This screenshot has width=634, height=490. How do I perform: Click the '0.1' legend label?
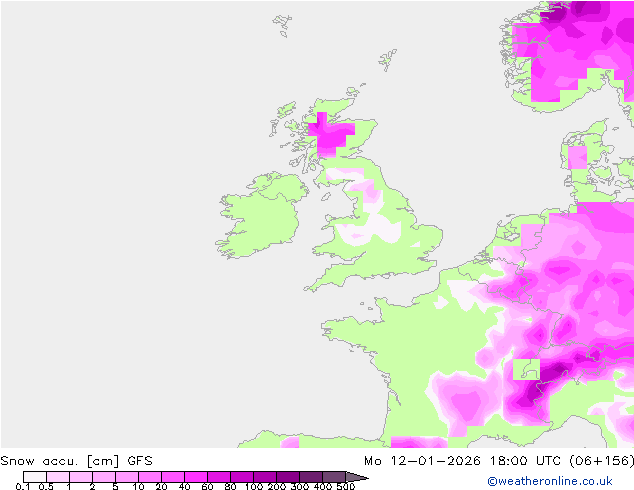point(23,486)
